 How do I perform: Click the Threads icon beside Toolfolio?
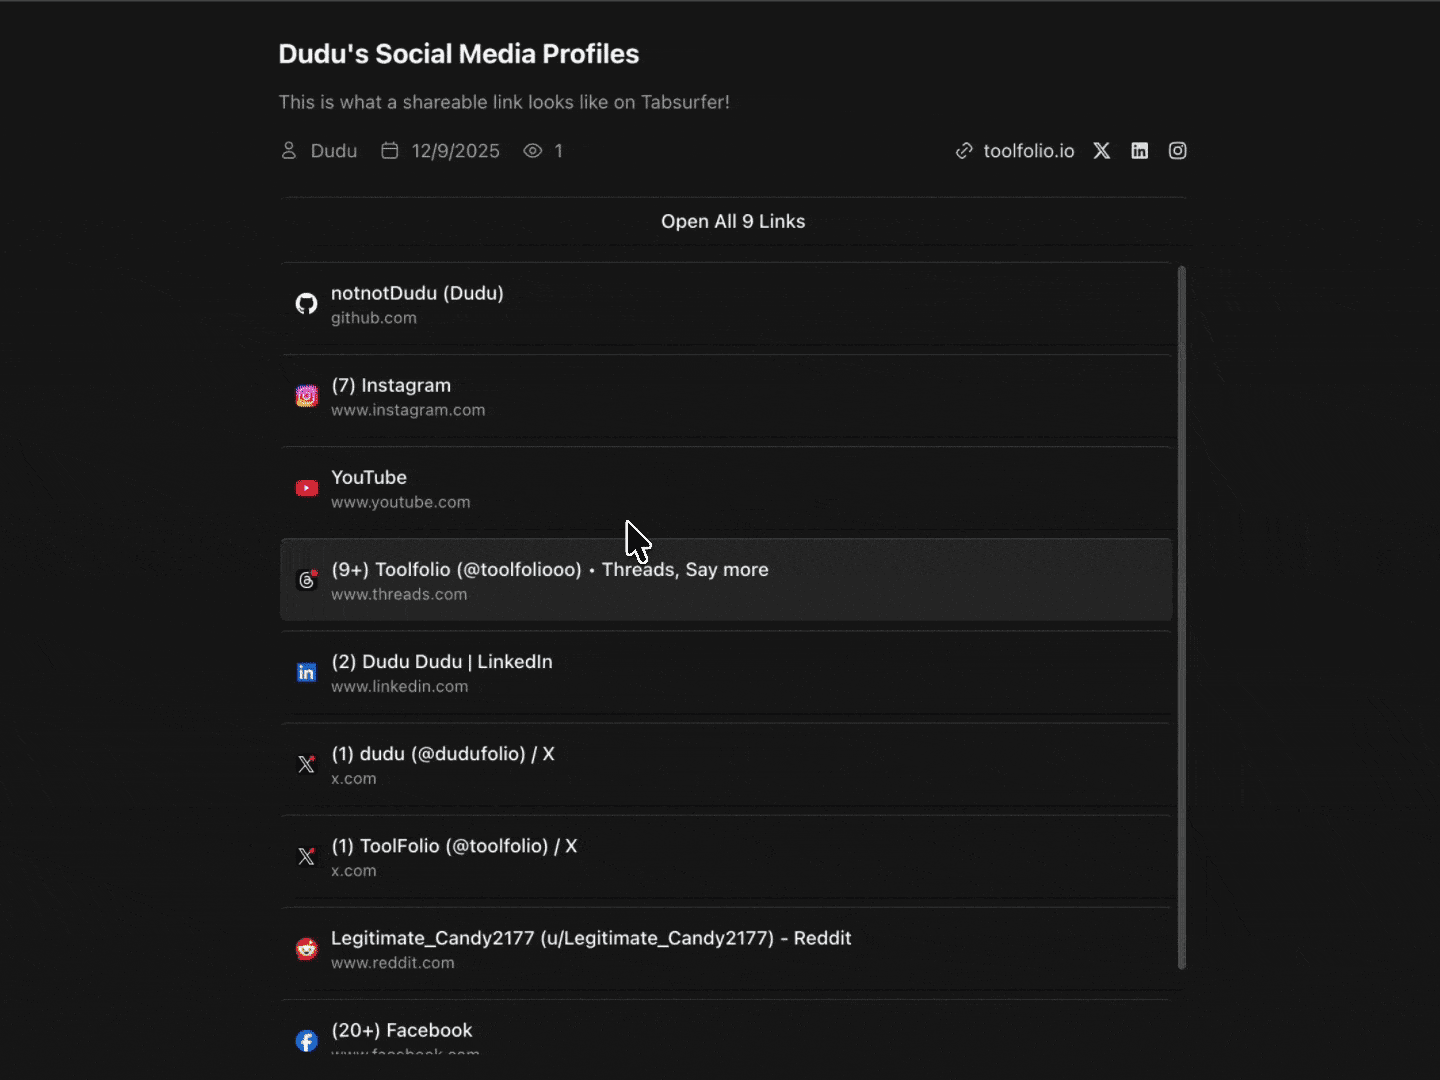click(x=307, y=580)
